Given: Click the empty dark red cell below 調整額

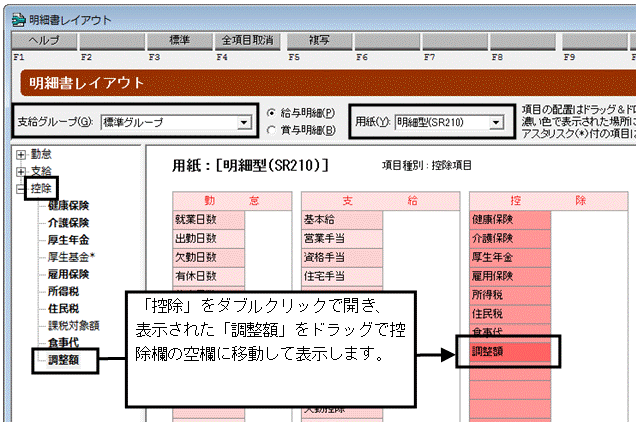Looking at the screenshot, I should tap(510, 370).
